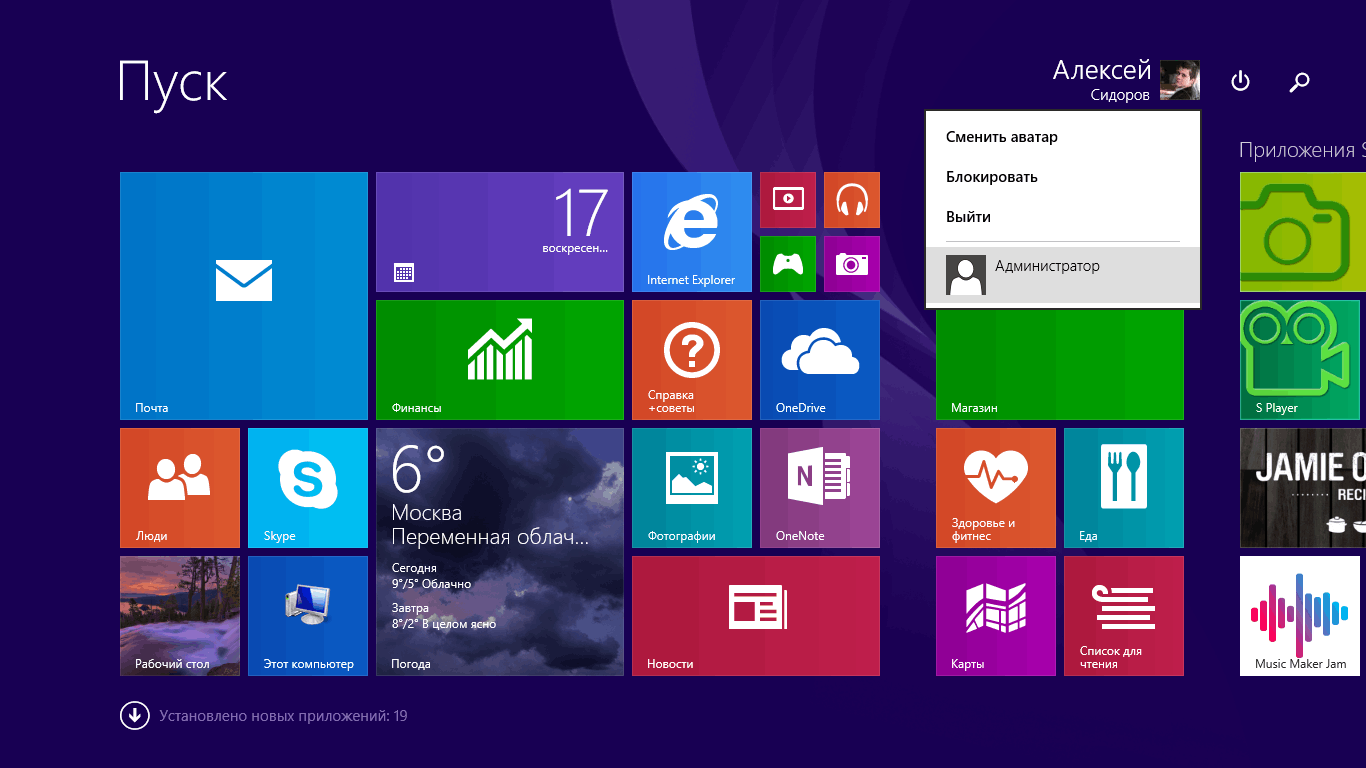
Task: Open the Xbox Games tile
Action: coord(788,264)
